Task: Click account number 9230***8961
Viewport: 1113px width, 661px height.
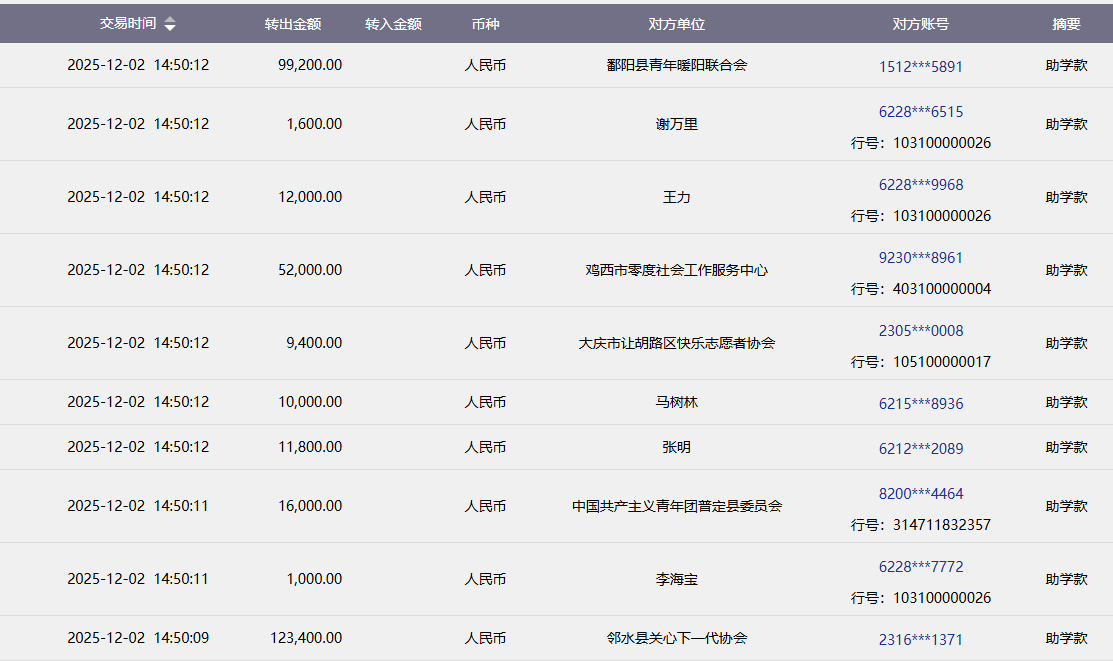Action: click(x=921, y=258)
